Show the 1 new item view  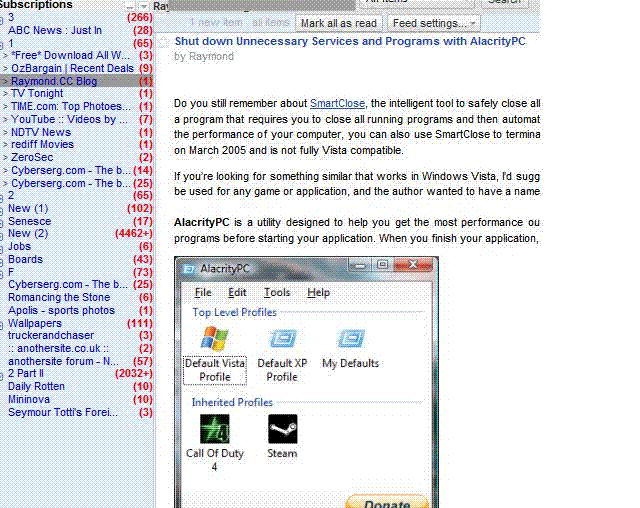point(216,22)
